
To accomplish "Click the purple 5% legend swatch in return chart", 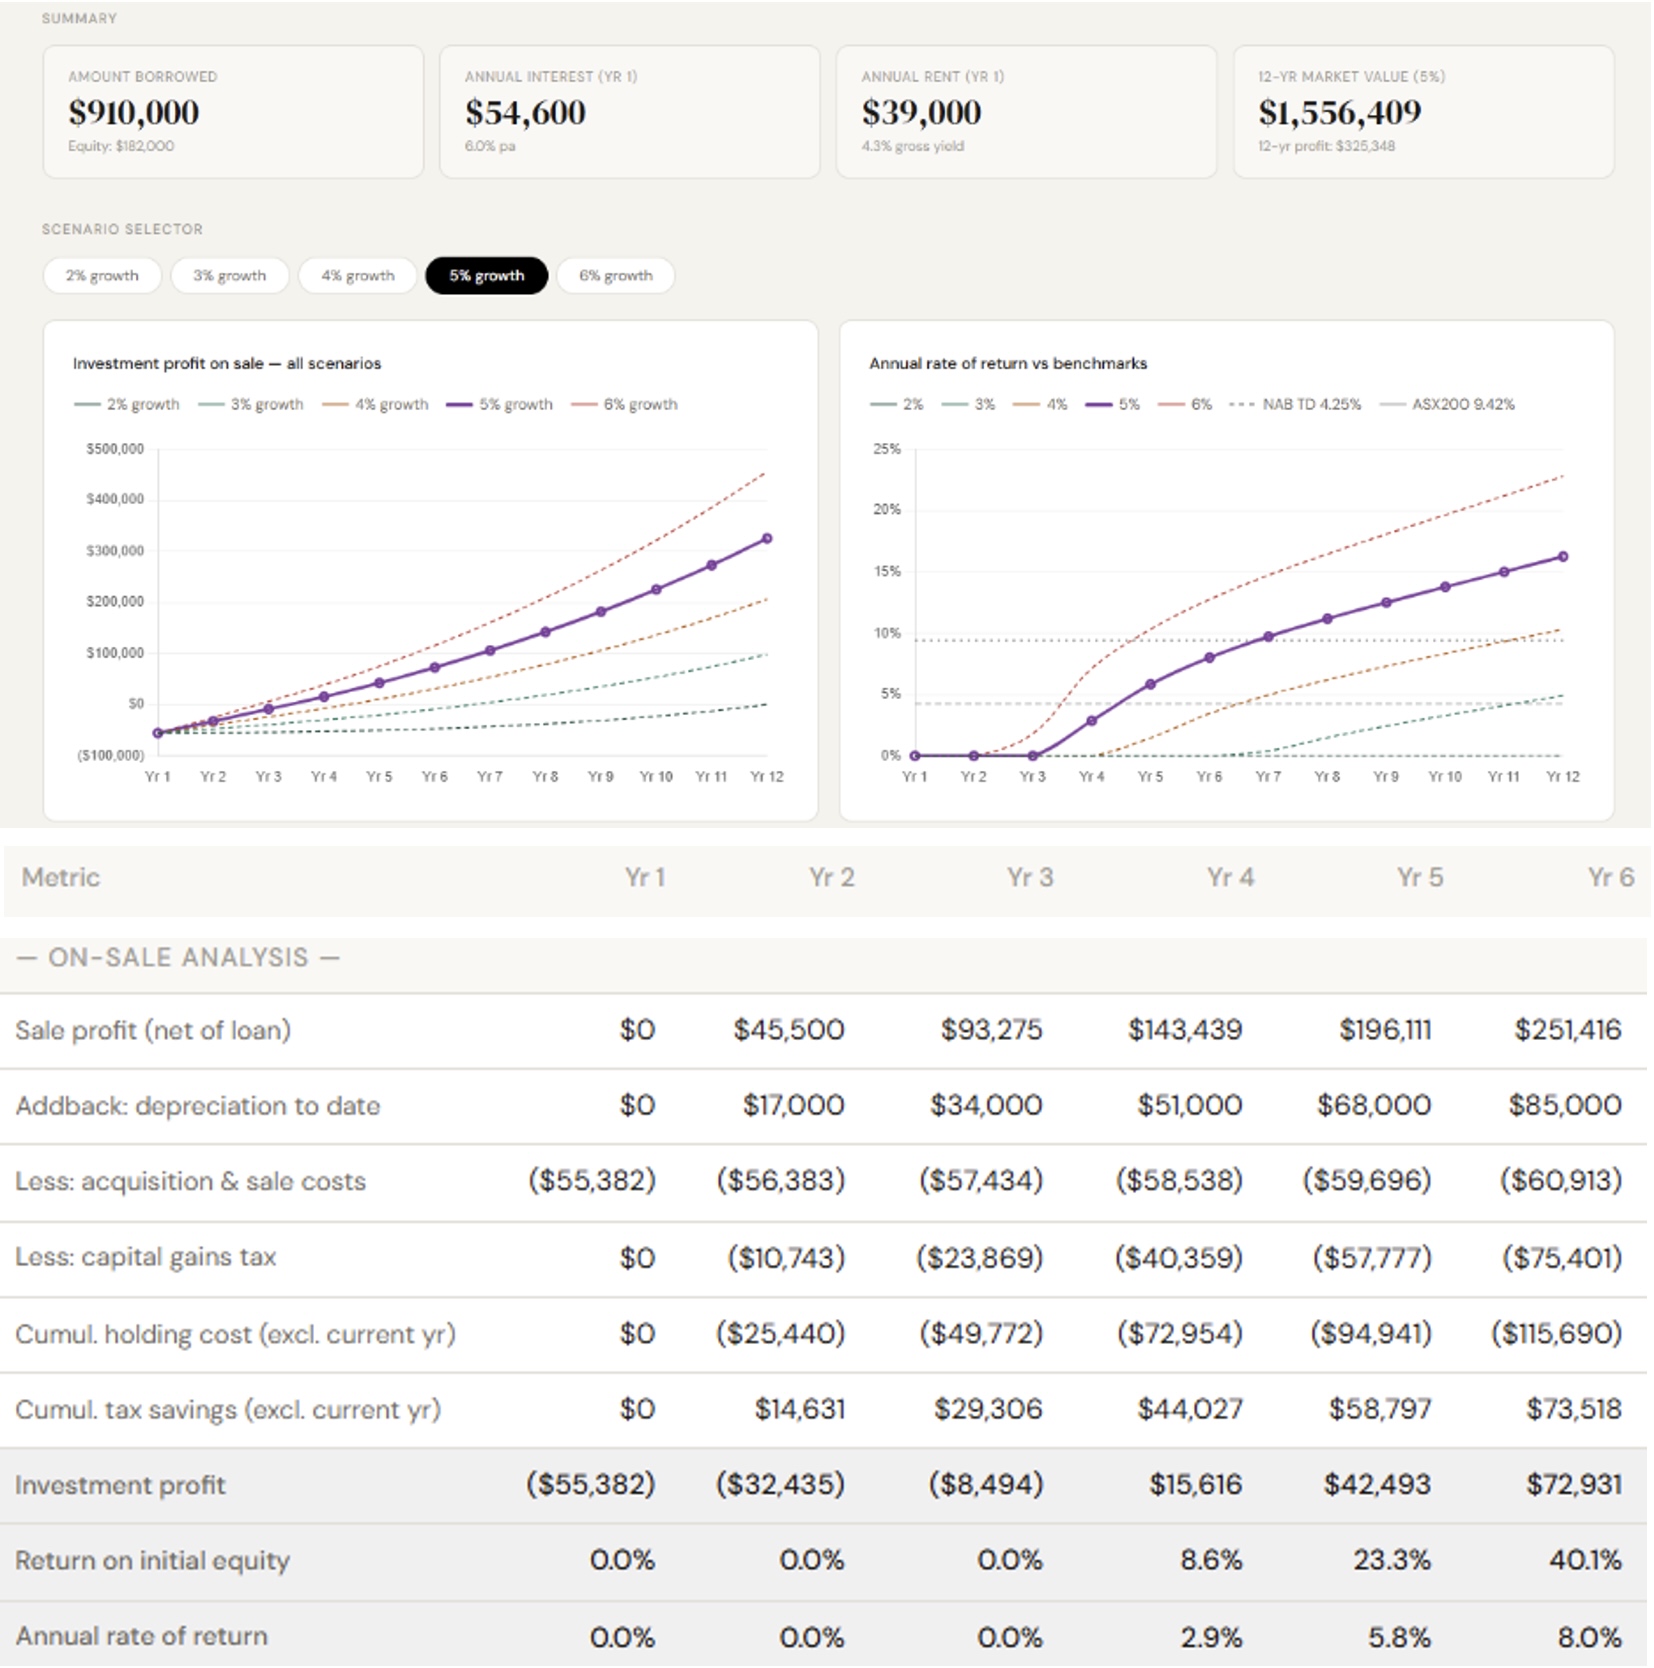I will coord(1099,405).
